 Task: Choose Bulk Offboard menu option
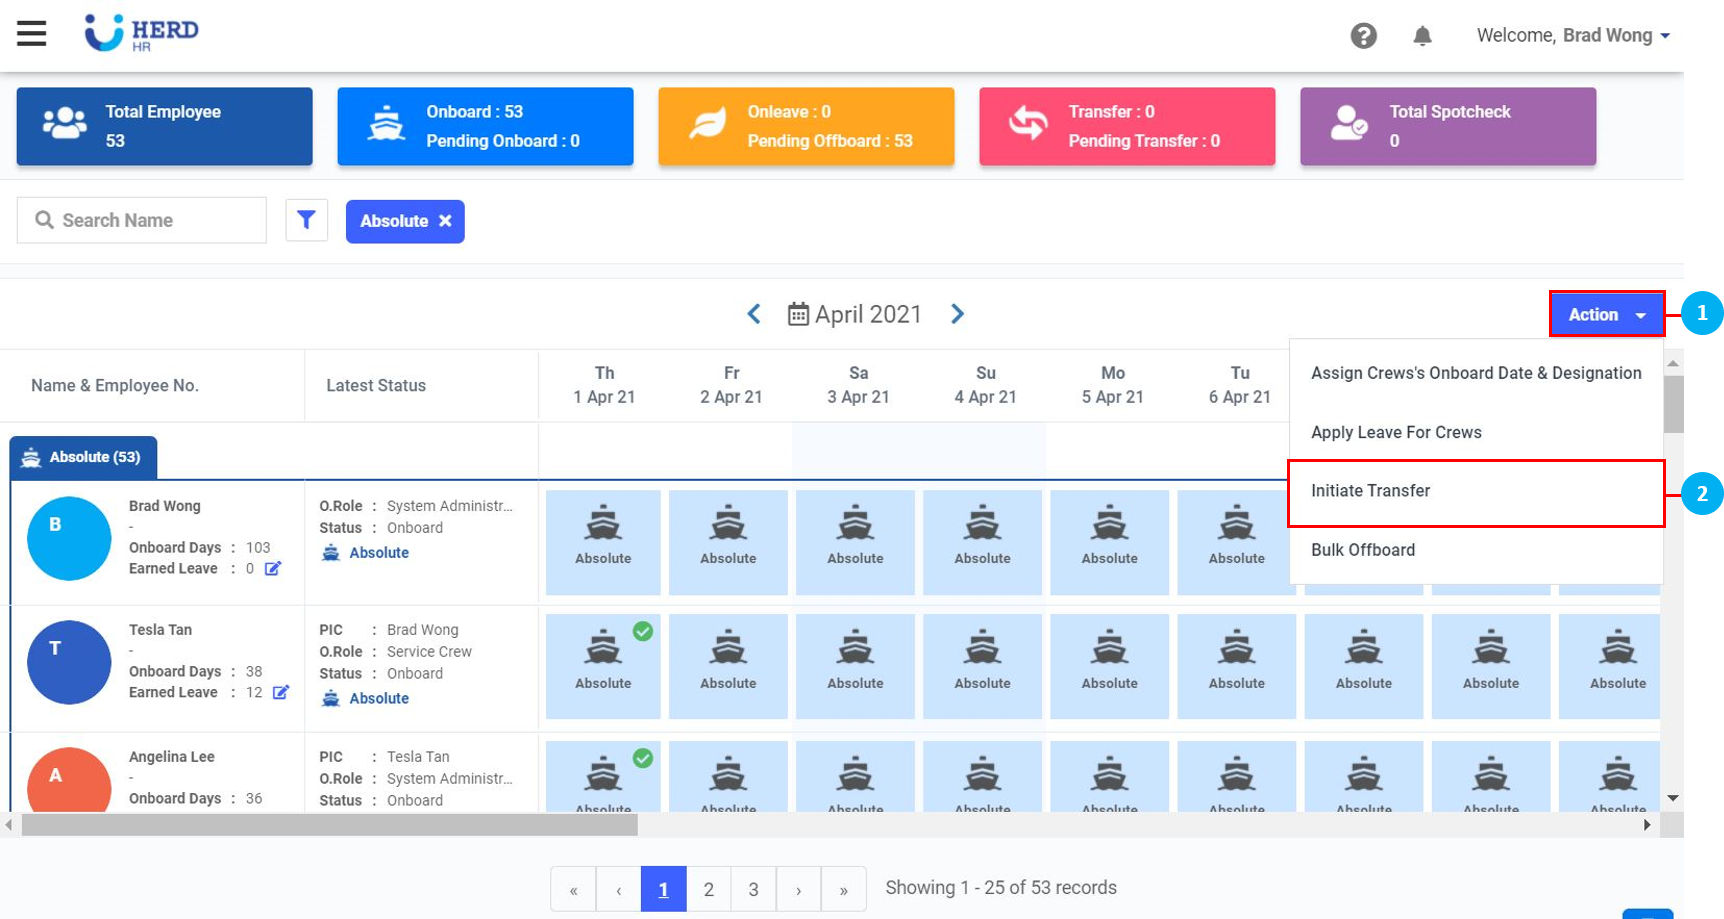tap(1362, 550)
